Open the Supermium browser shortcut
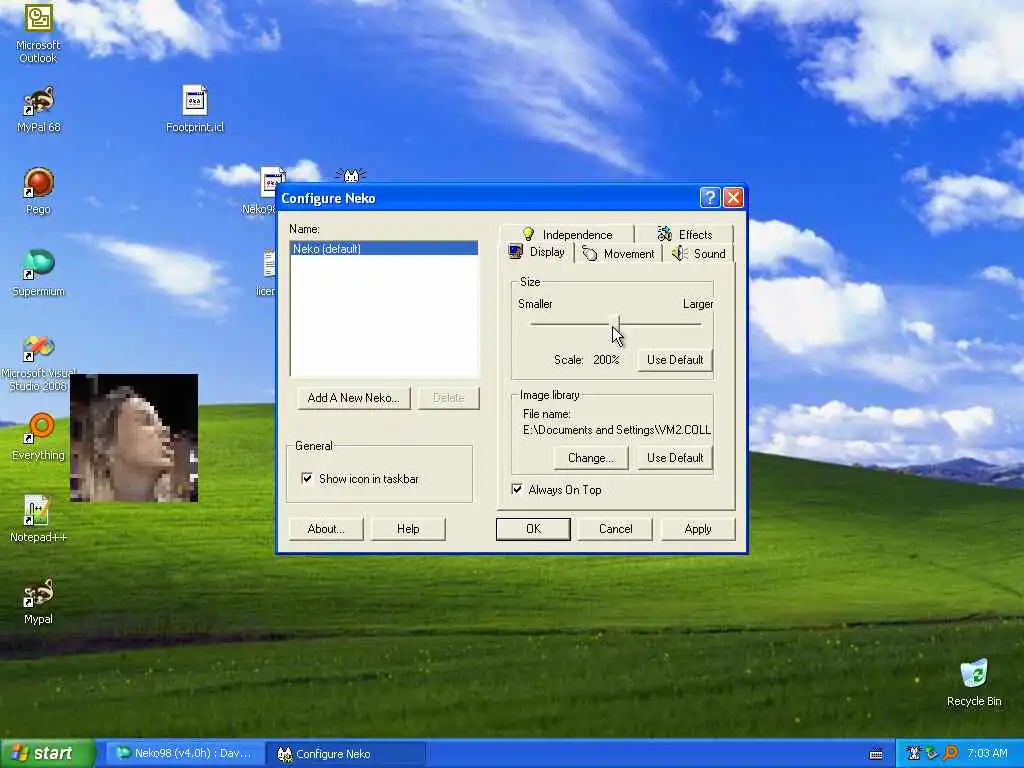 pyautogui.click(x=38, y=273)
